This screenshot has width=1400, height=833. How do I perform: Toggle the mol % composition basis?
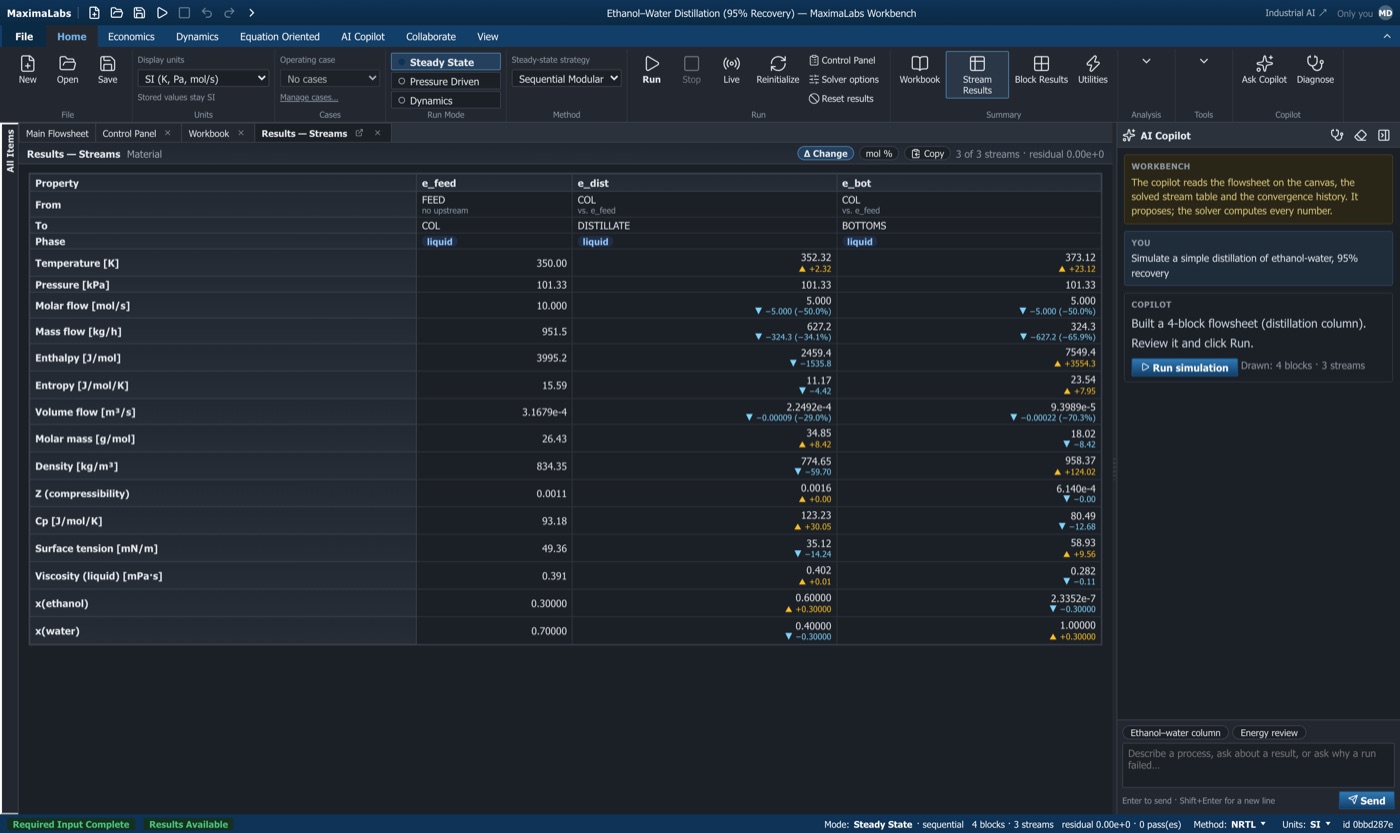point(879,154)
